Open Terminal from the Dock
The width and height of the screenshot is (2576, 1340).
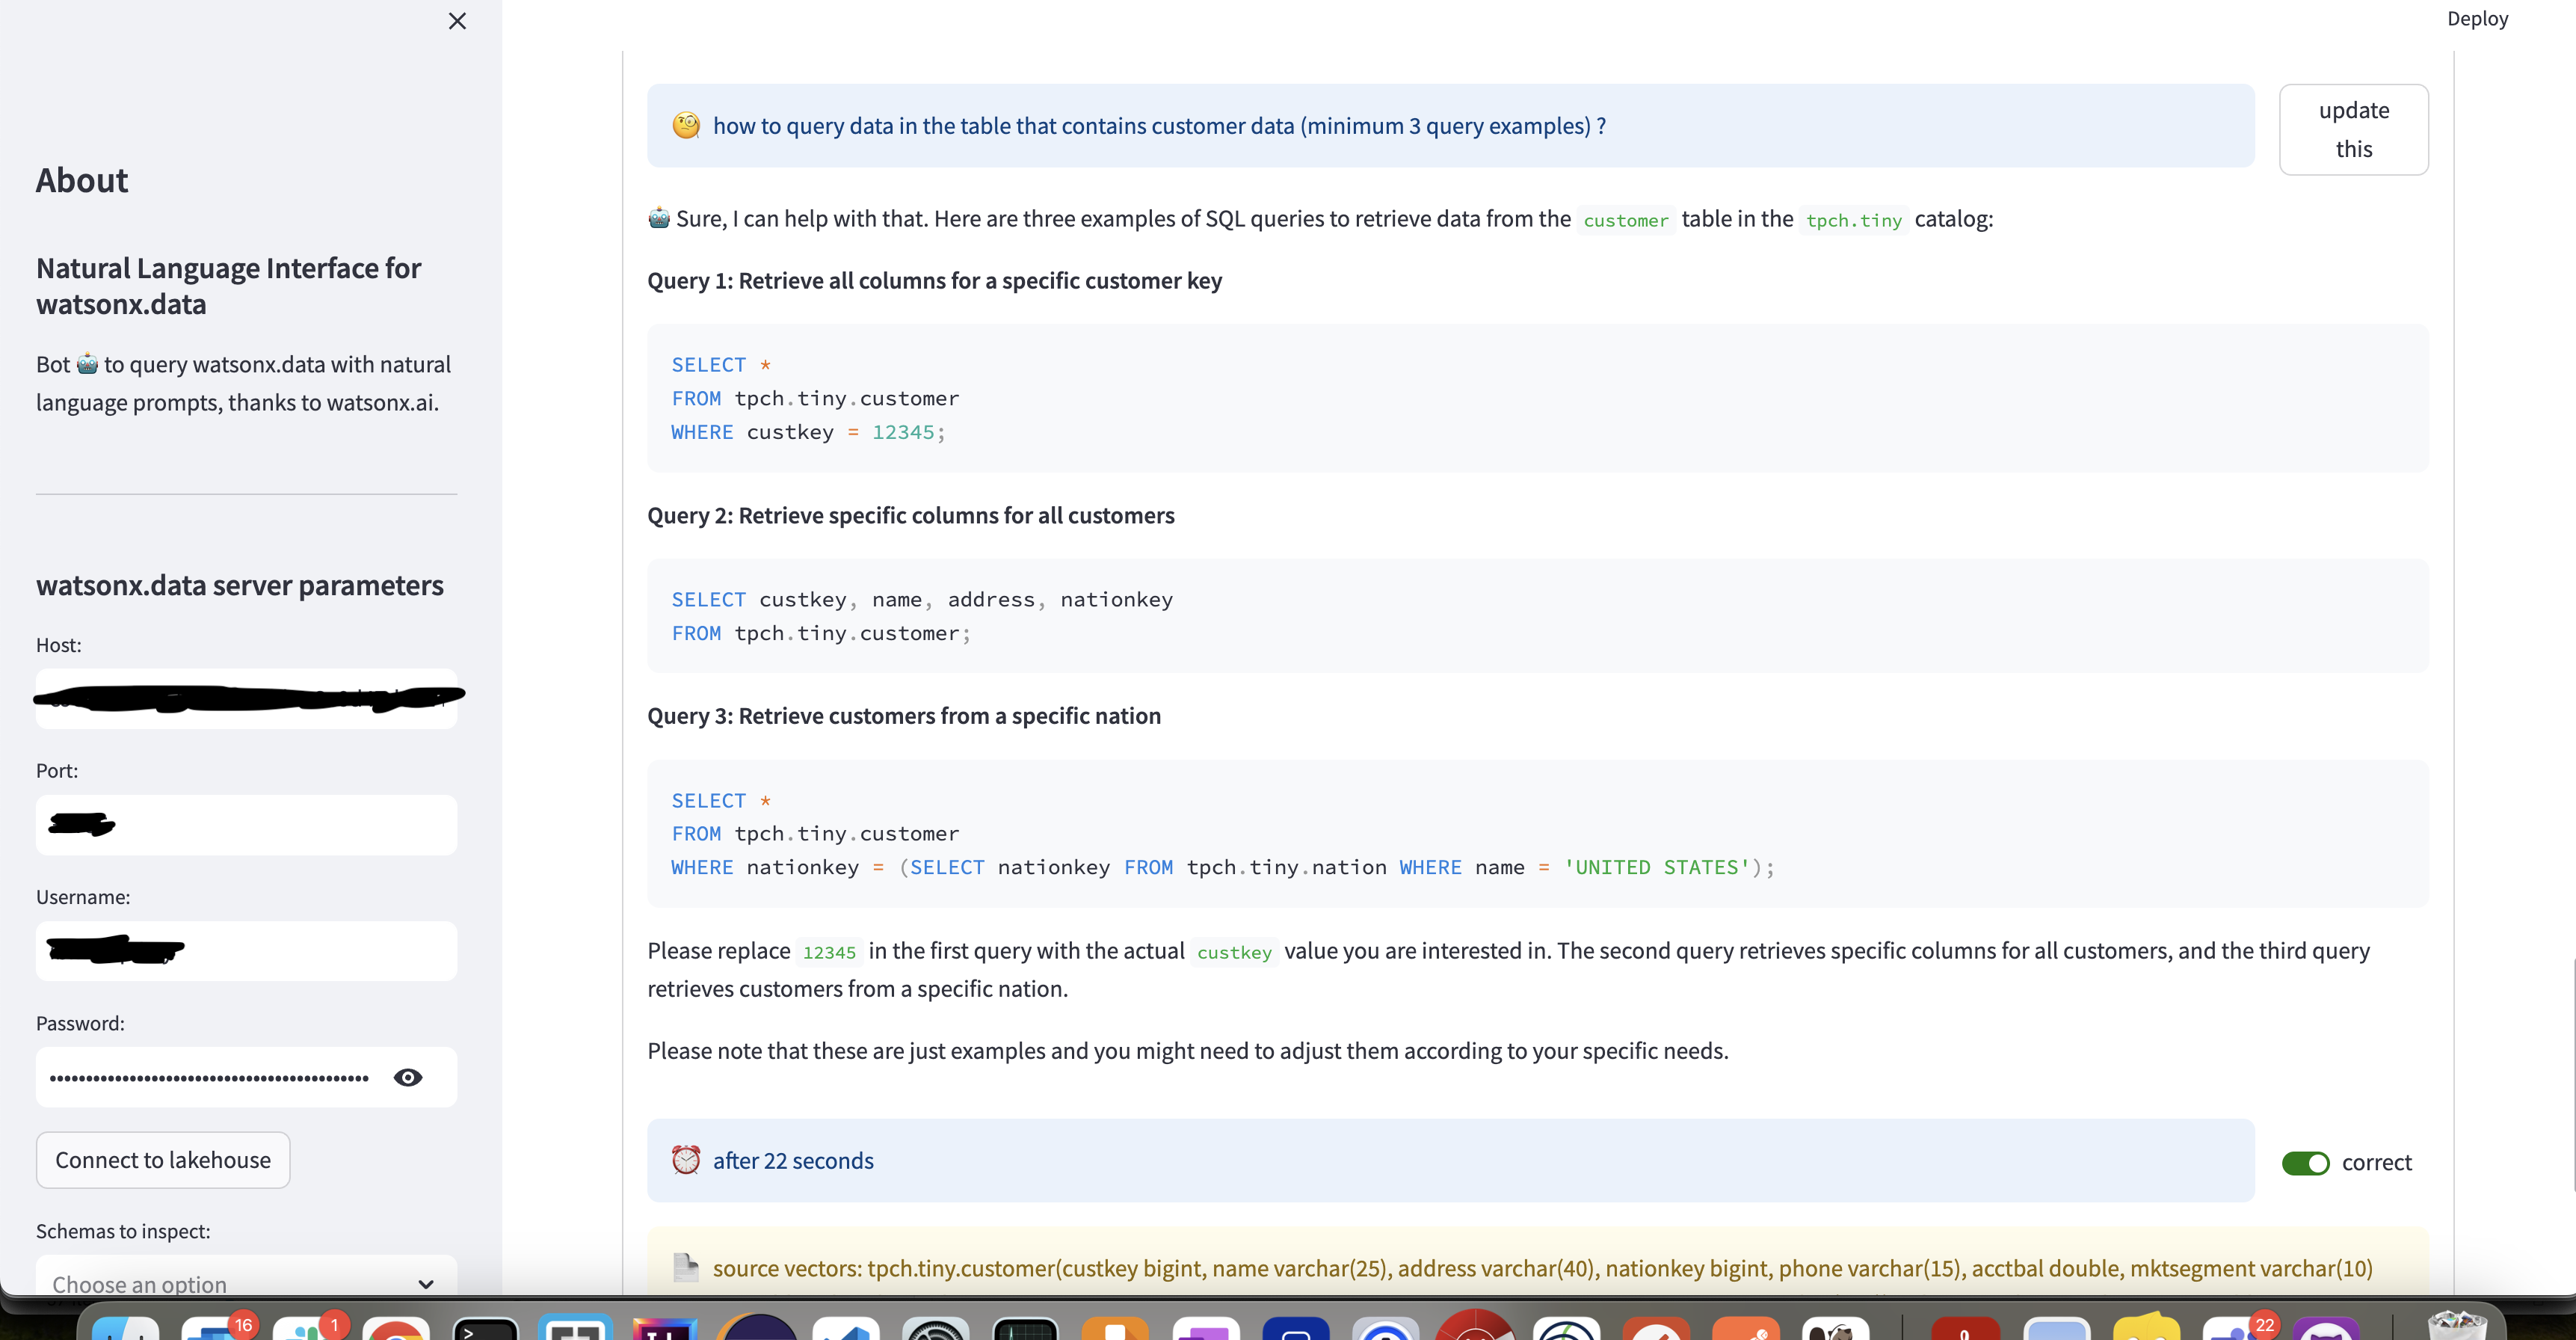point(486,1328)
